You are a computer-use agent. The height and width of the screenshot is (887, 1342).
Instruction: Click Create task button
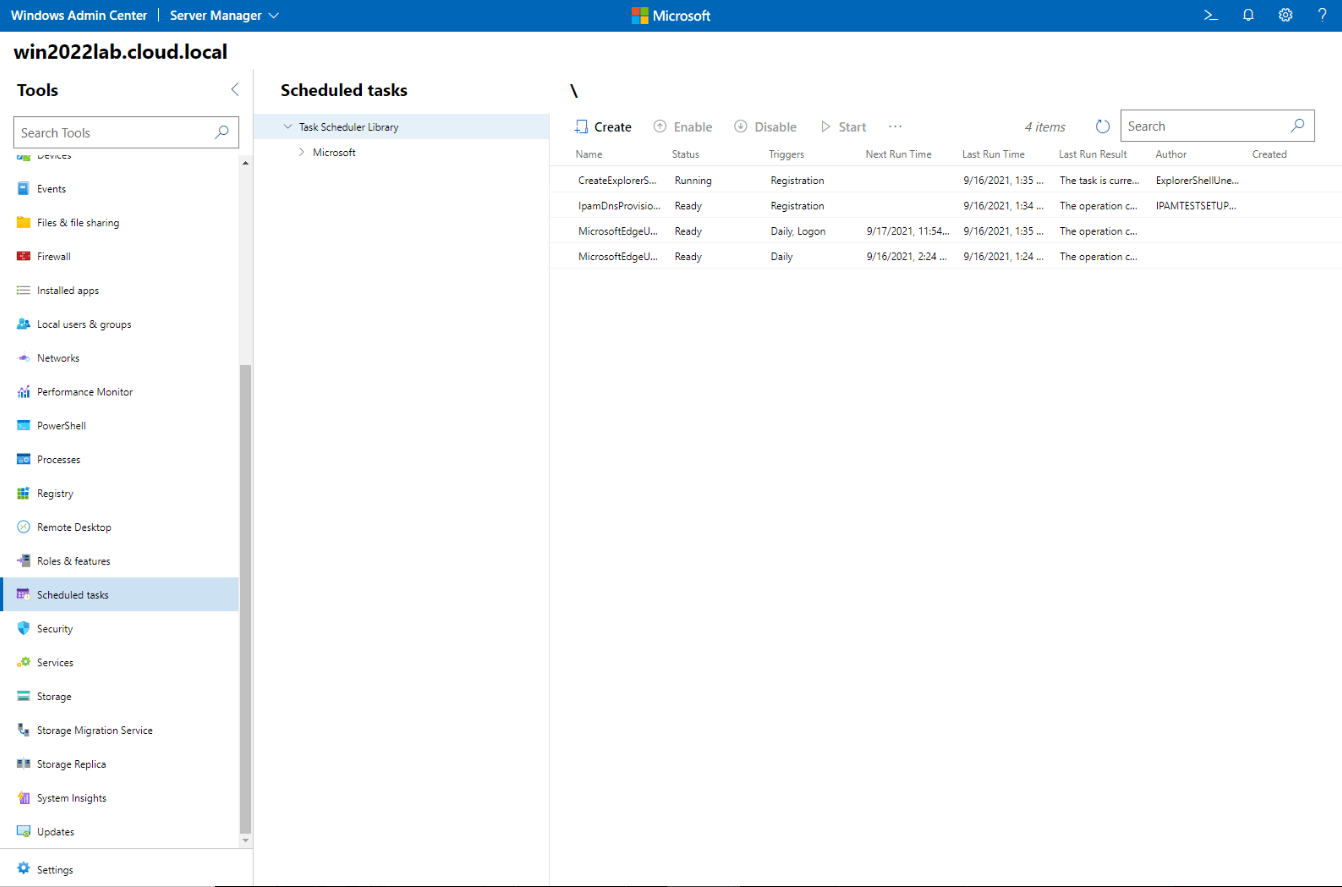coord(603,127)
